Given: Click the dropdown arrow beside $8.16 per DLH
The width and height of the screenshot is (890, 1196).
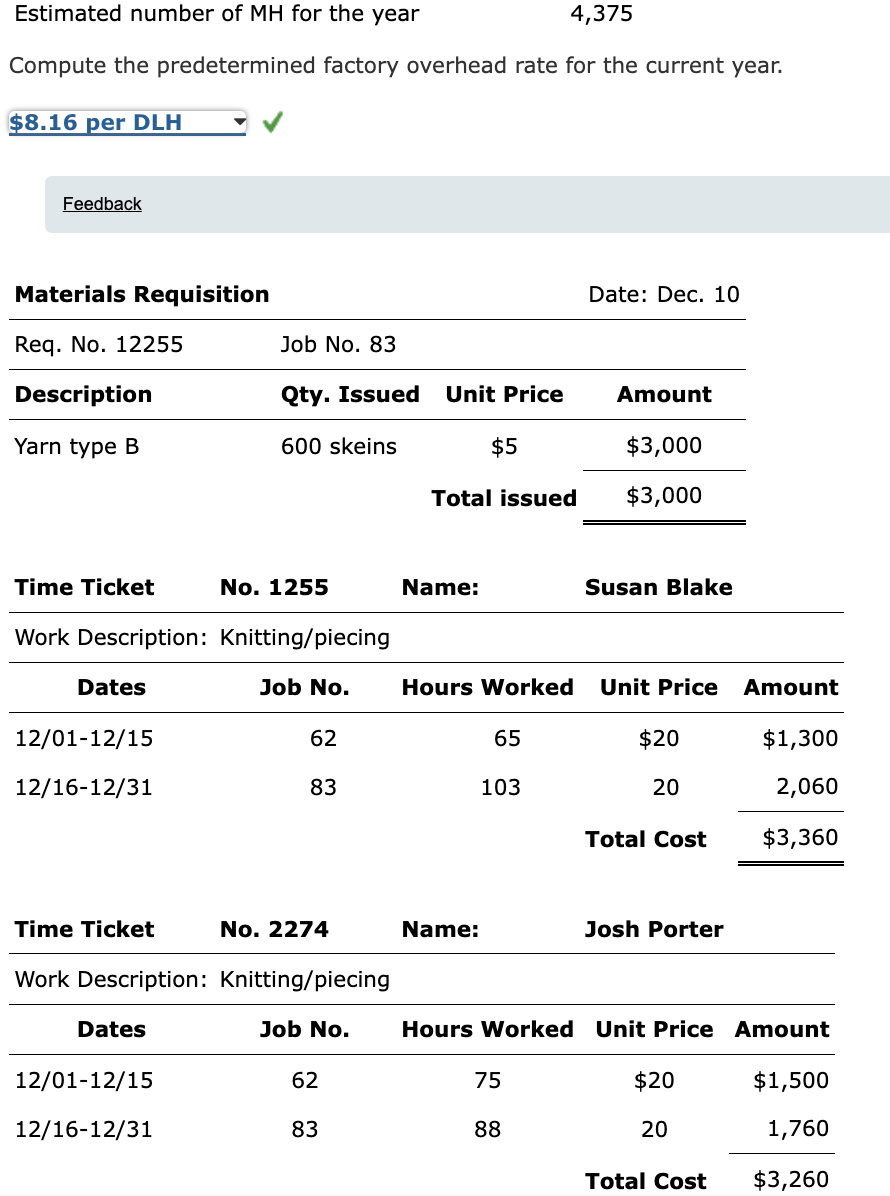Looking at the screenshot, I should click(237, 122).
